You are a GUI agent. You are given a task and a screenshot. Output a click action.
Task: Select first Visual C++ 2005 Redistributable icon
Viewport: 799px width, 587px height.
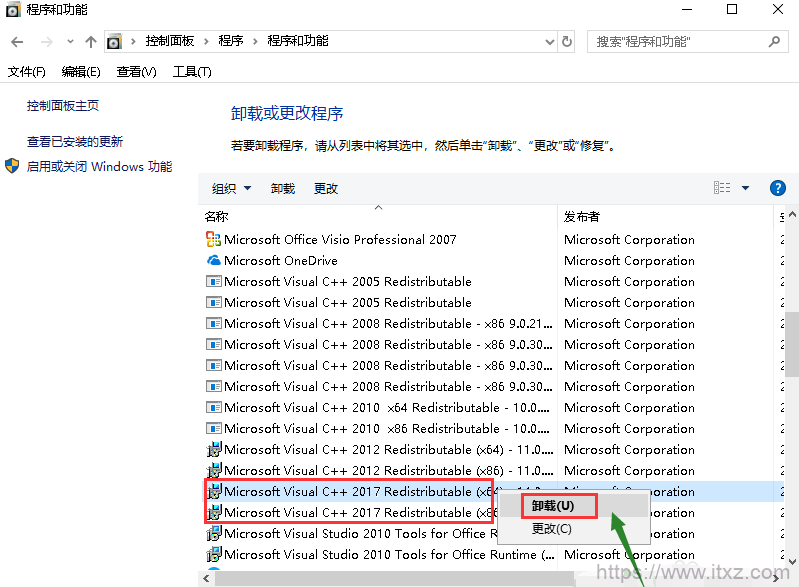(x=214, y=281)
